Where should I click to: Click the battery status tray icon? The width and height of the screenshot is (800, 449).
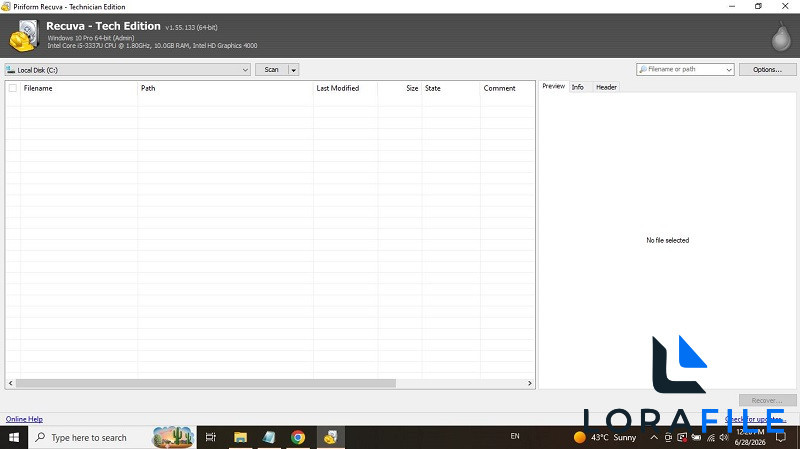[696, 437]
